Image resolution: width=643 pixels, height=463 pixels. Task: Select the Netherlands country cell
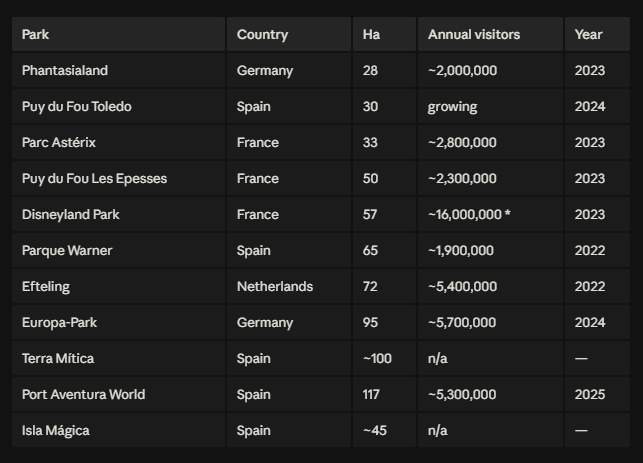click(x=289, y=287)
